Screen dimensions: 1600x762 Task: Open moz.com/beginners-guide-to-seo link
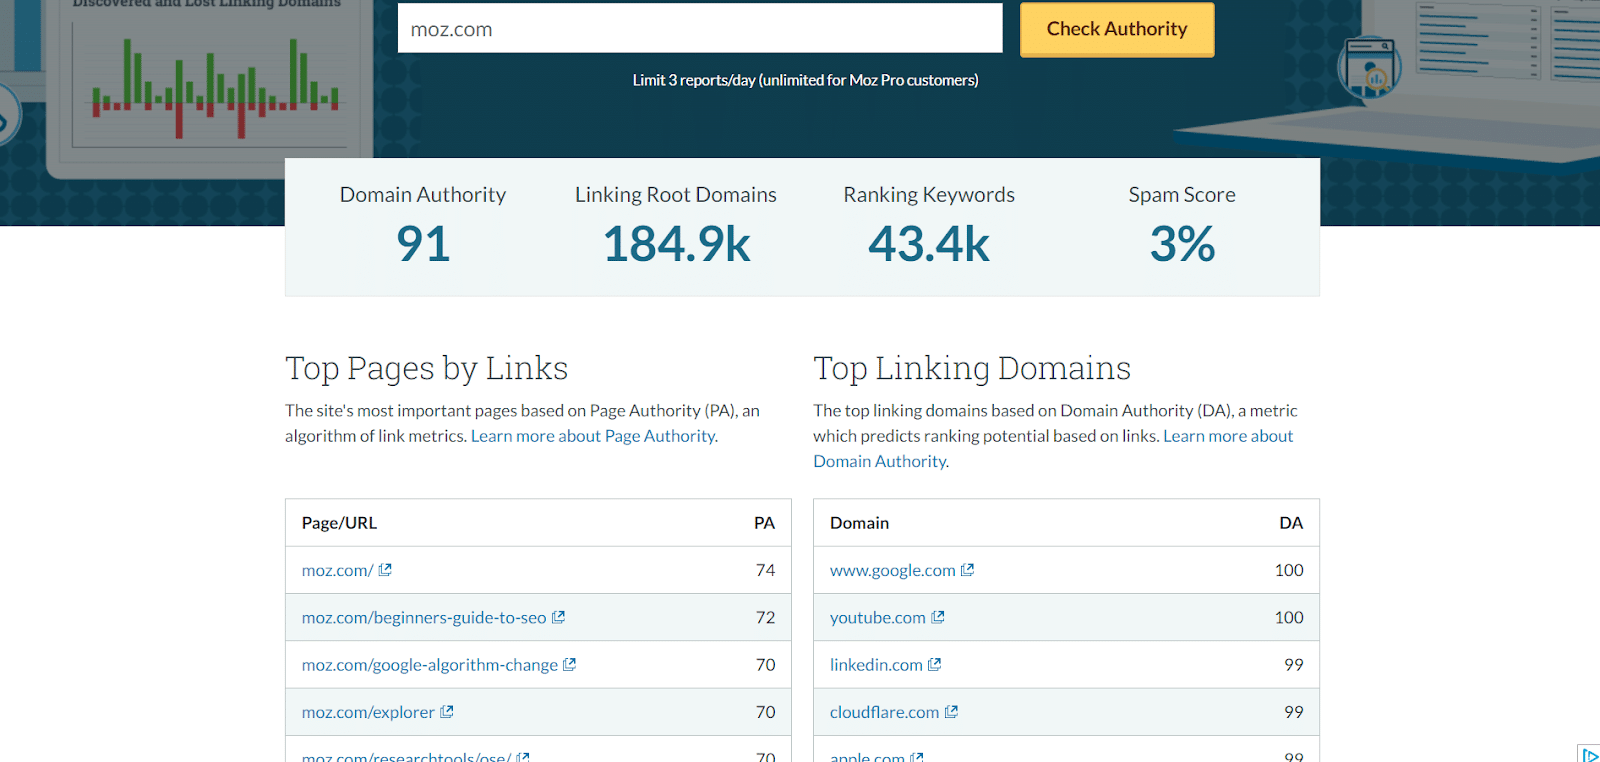pyautogui.click(x=424, y=617)
